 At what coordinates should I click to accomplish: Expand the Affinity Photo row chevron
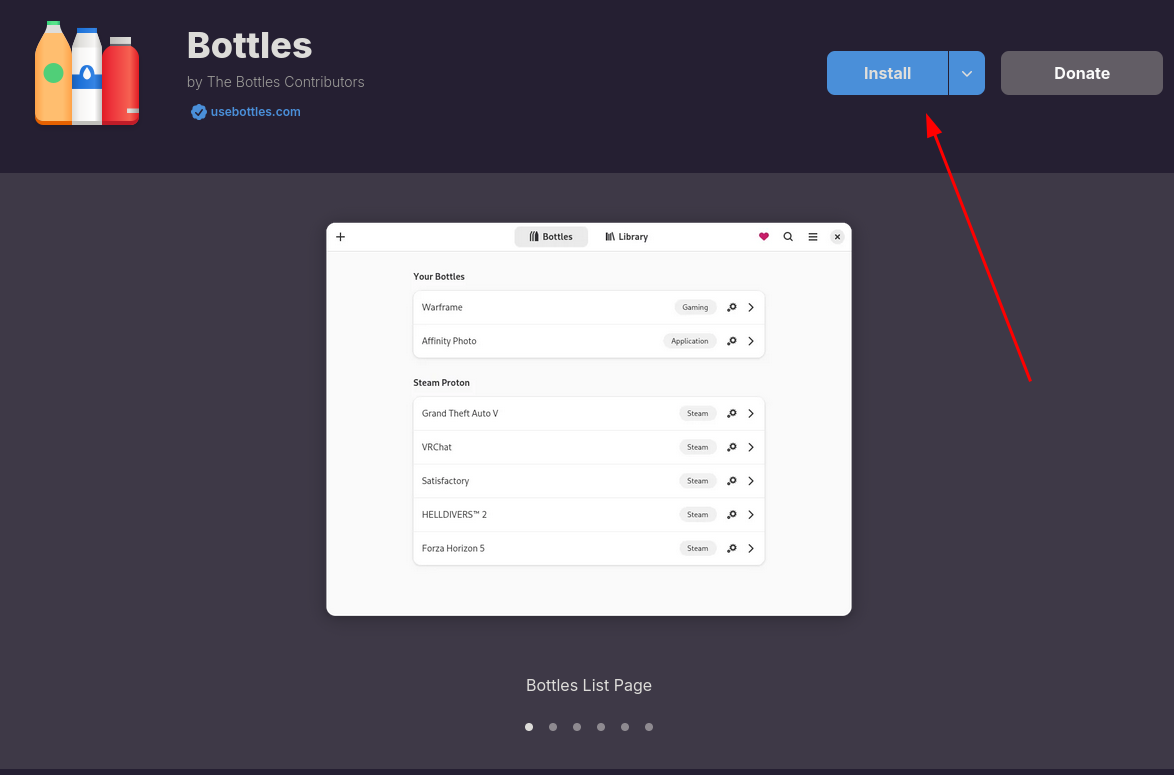click(x=751, y=341)
